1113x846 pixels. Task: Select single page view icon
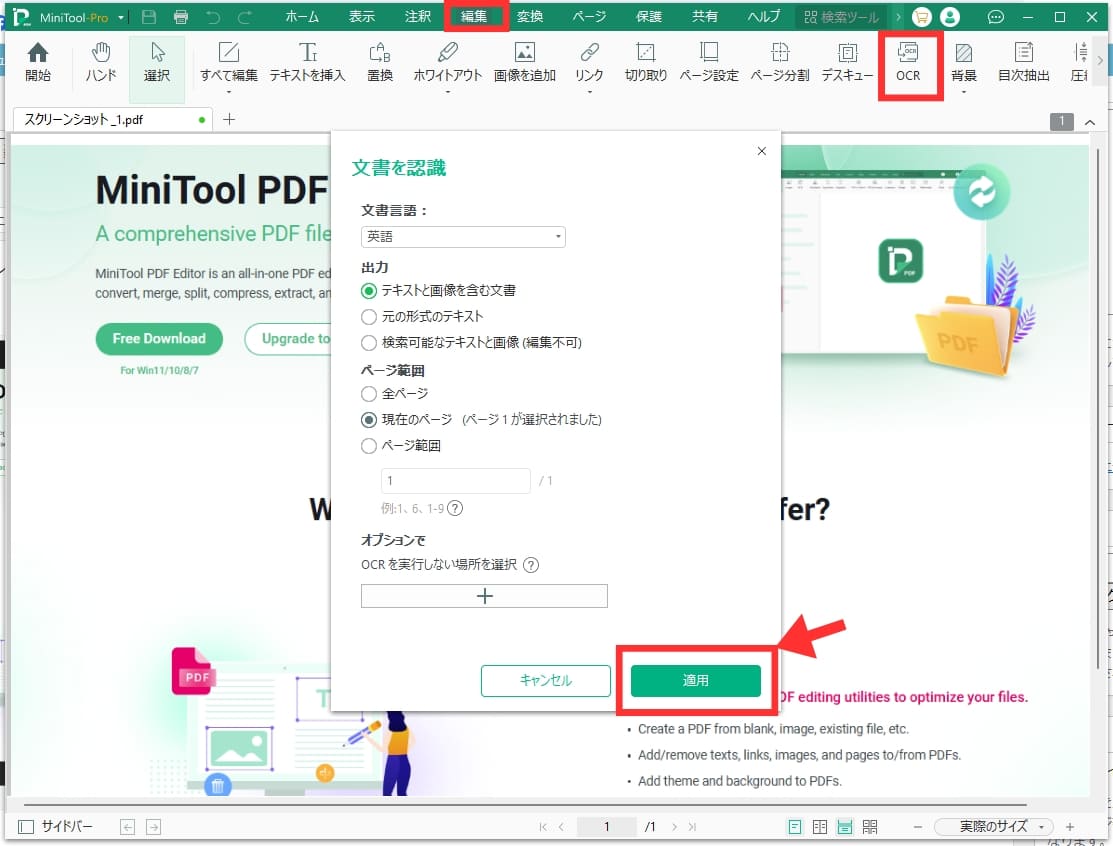pos(795,826)
